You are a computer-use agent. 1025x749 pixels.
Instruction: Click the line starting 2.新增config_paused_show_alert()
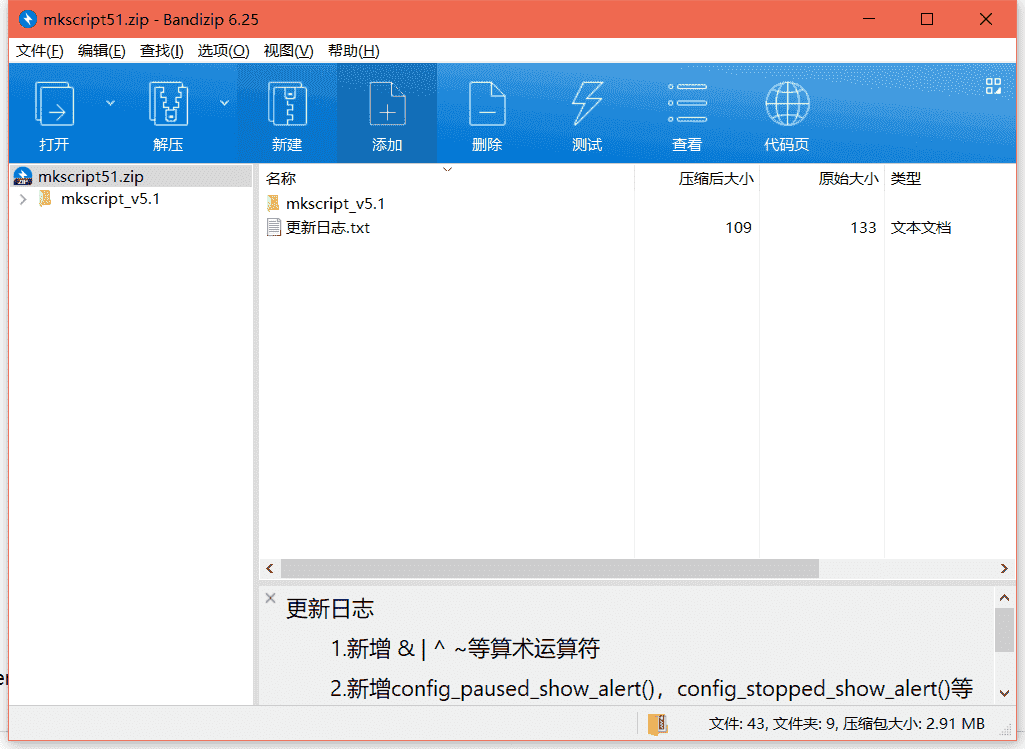tap(651, 689)
